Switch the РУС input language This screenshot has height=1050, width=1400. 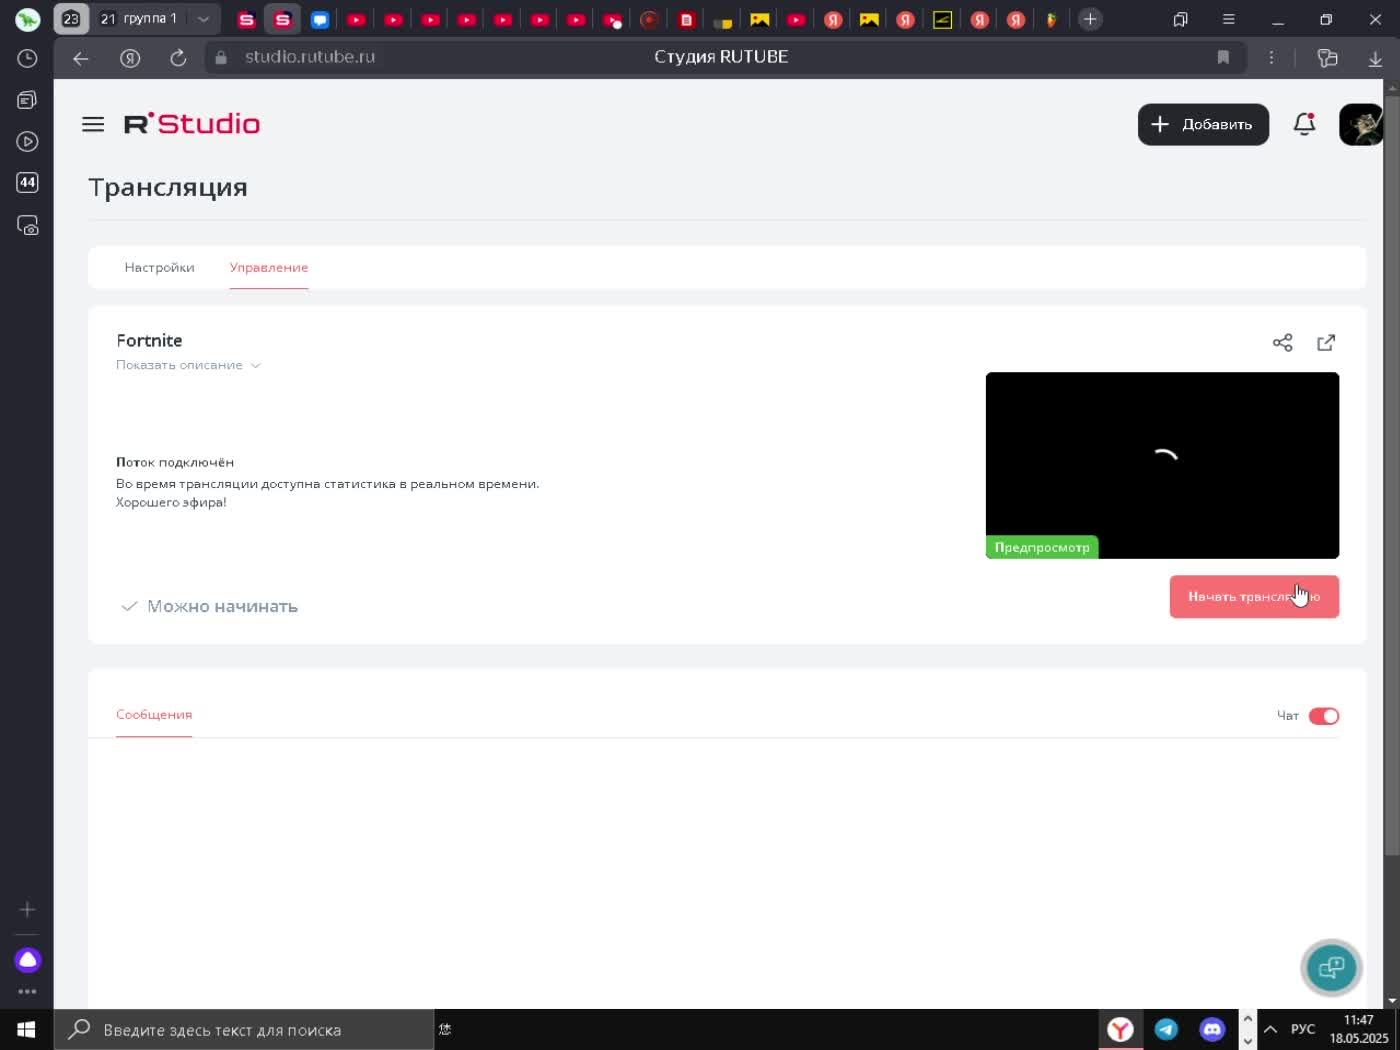tap(1302, 1029)
